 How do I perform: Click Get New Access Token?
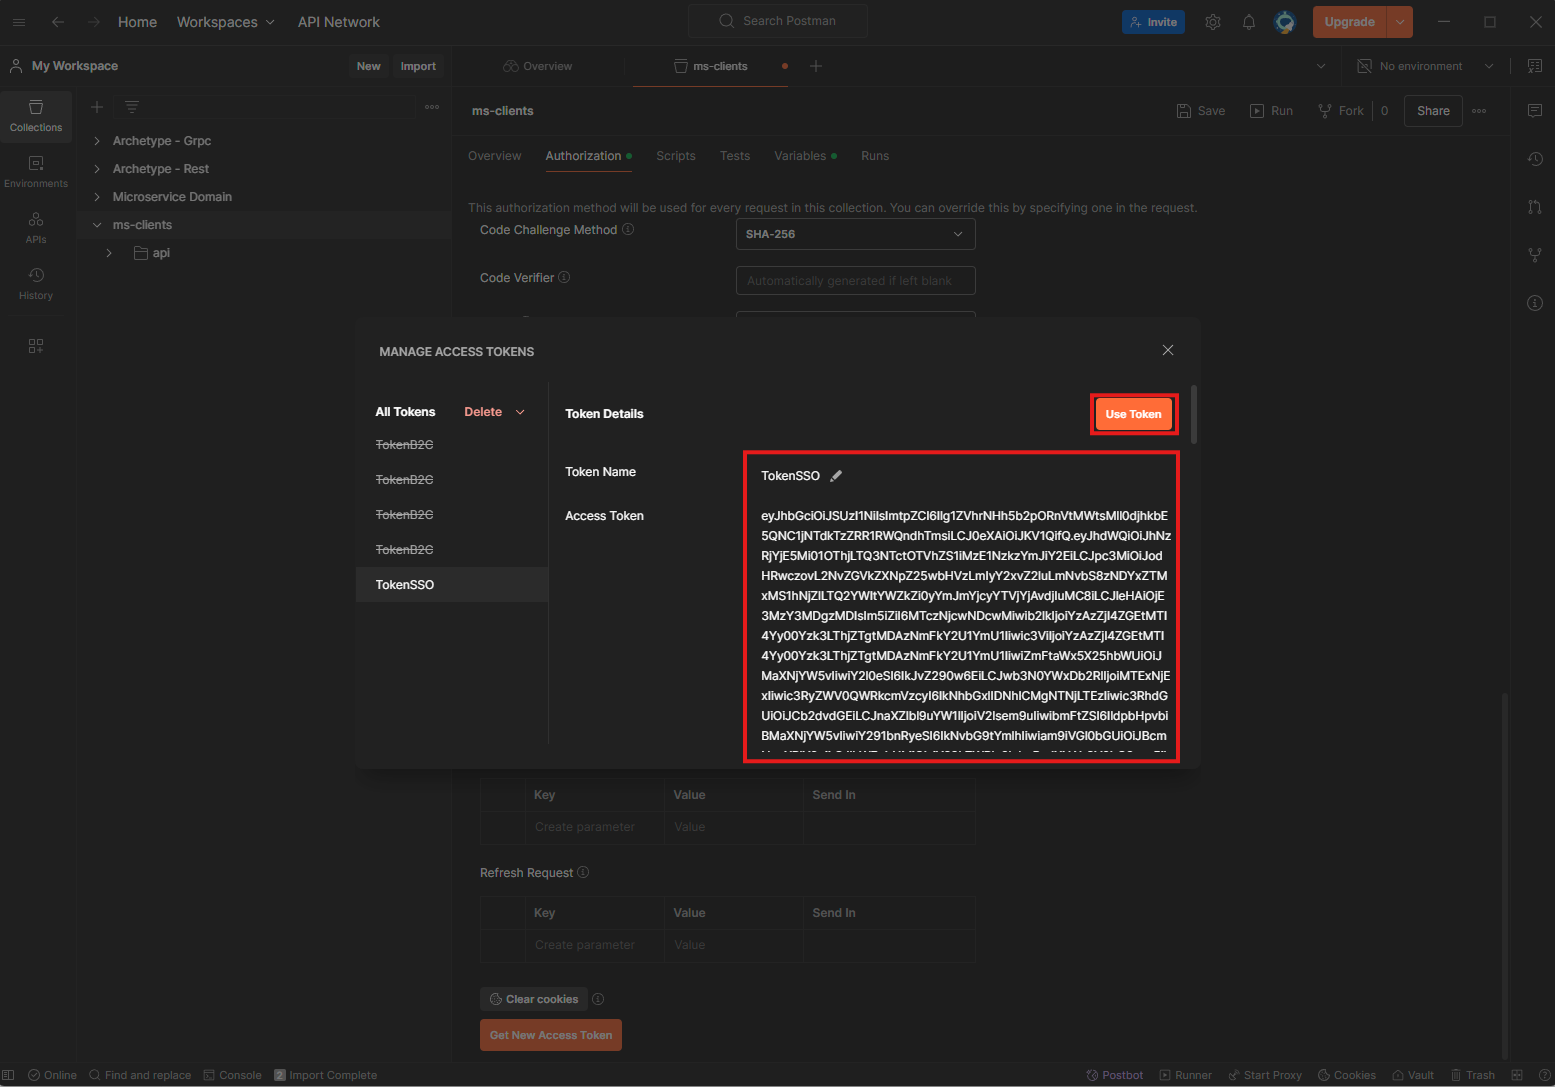pyautogui.click(x=551, y=1035)
